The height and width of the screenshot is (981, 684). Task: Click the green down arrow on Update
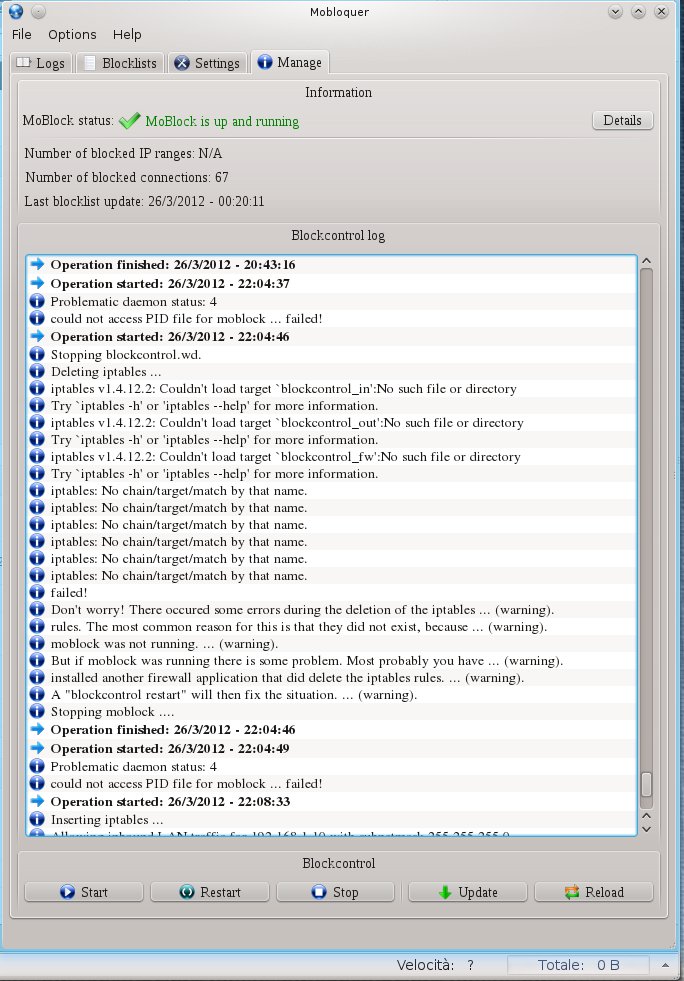(x=445, y=892)
